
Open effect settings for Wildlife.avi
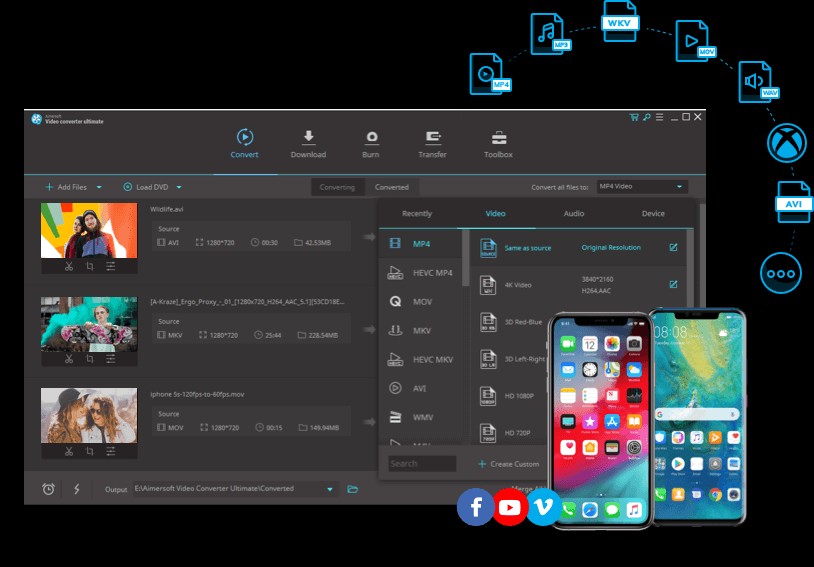click(x=111, y=266)
